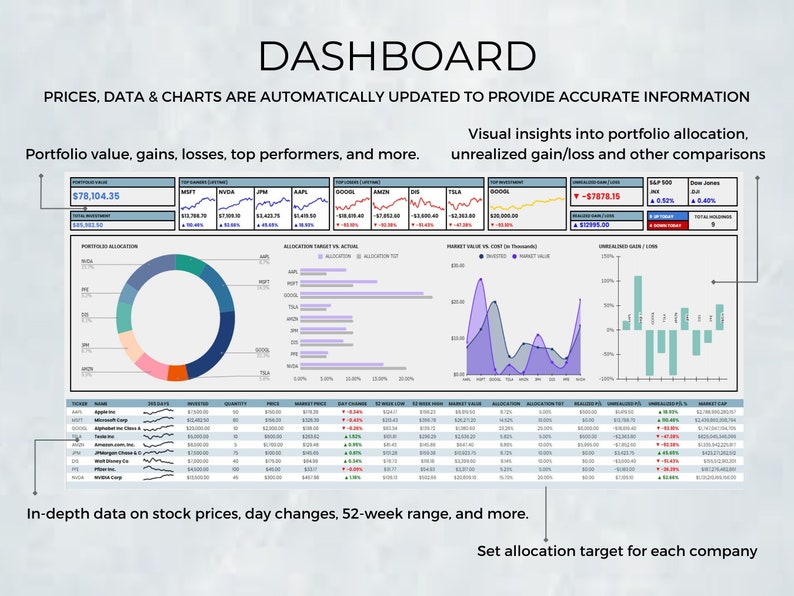The image size is (794, 596).
Task: Open the MSFT top gainer sparkline card
Action: coord(198,209)
